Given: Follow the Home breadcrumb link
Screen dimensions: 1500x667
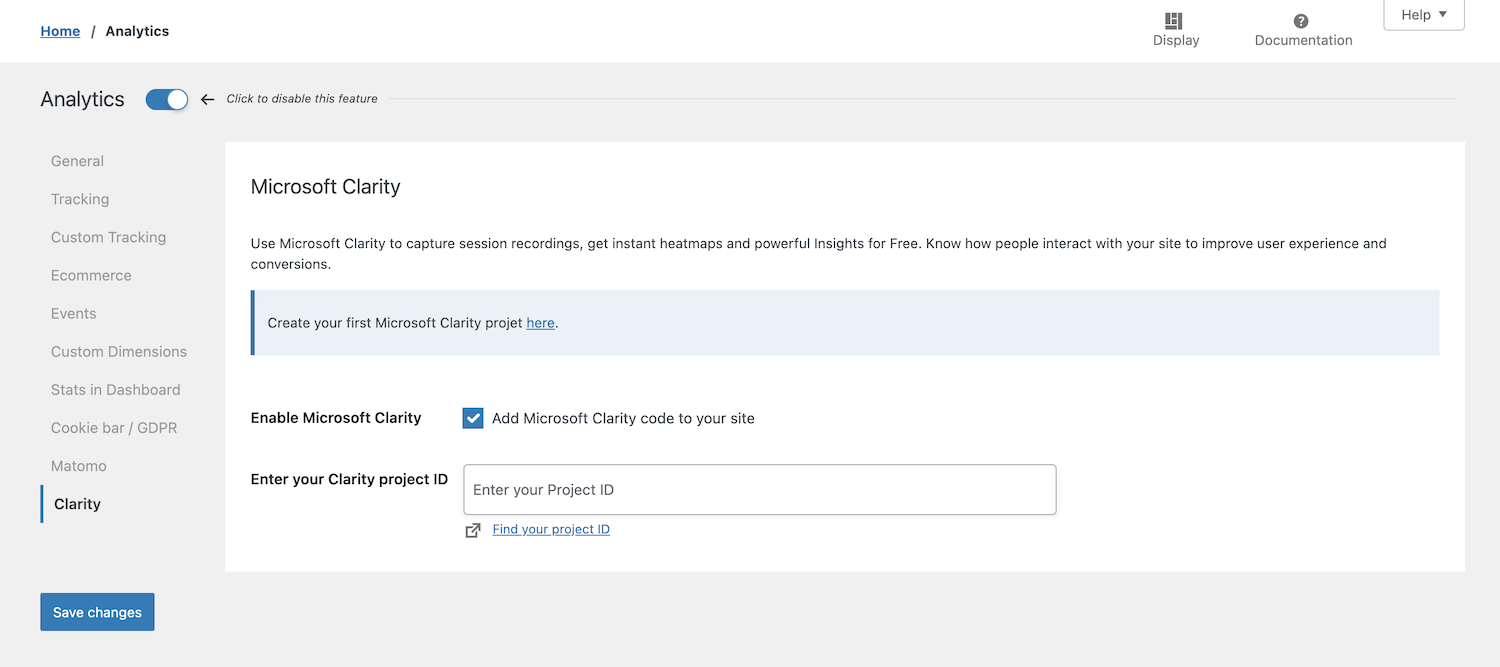Looking at the screenshot, I should (x=60, y=31).
